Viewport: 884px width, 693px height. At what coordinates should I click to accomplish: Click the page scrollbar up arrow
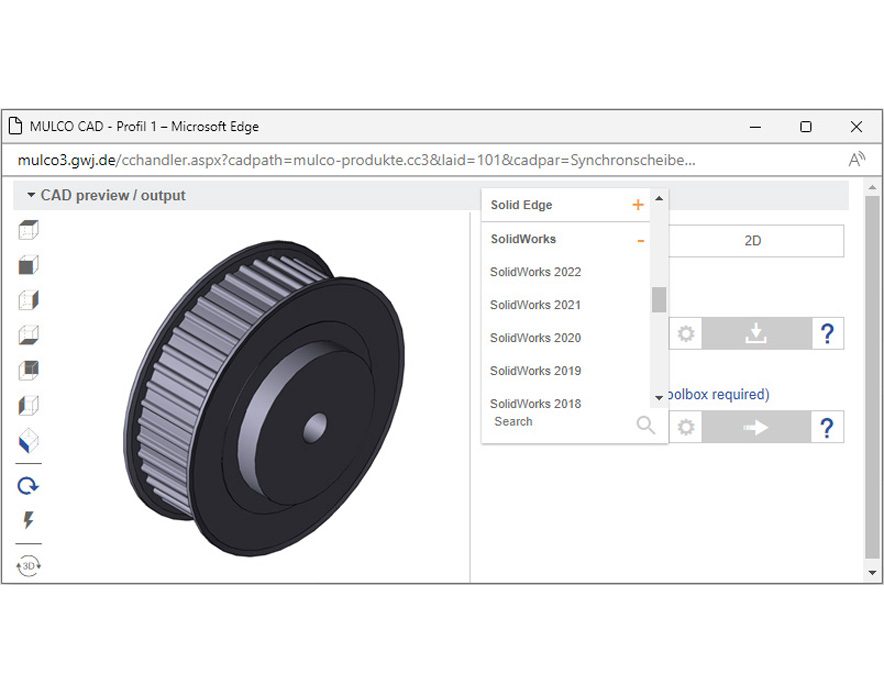872,187
